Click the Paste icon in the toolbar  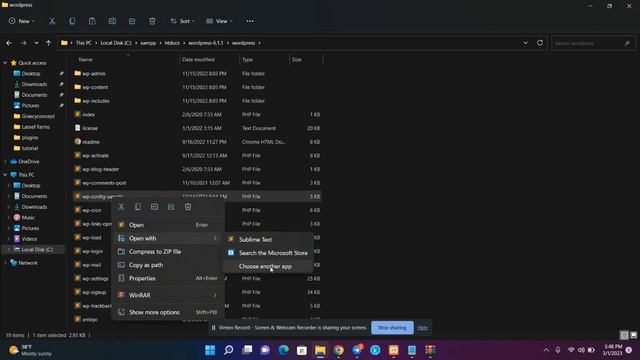coord(92,21)
